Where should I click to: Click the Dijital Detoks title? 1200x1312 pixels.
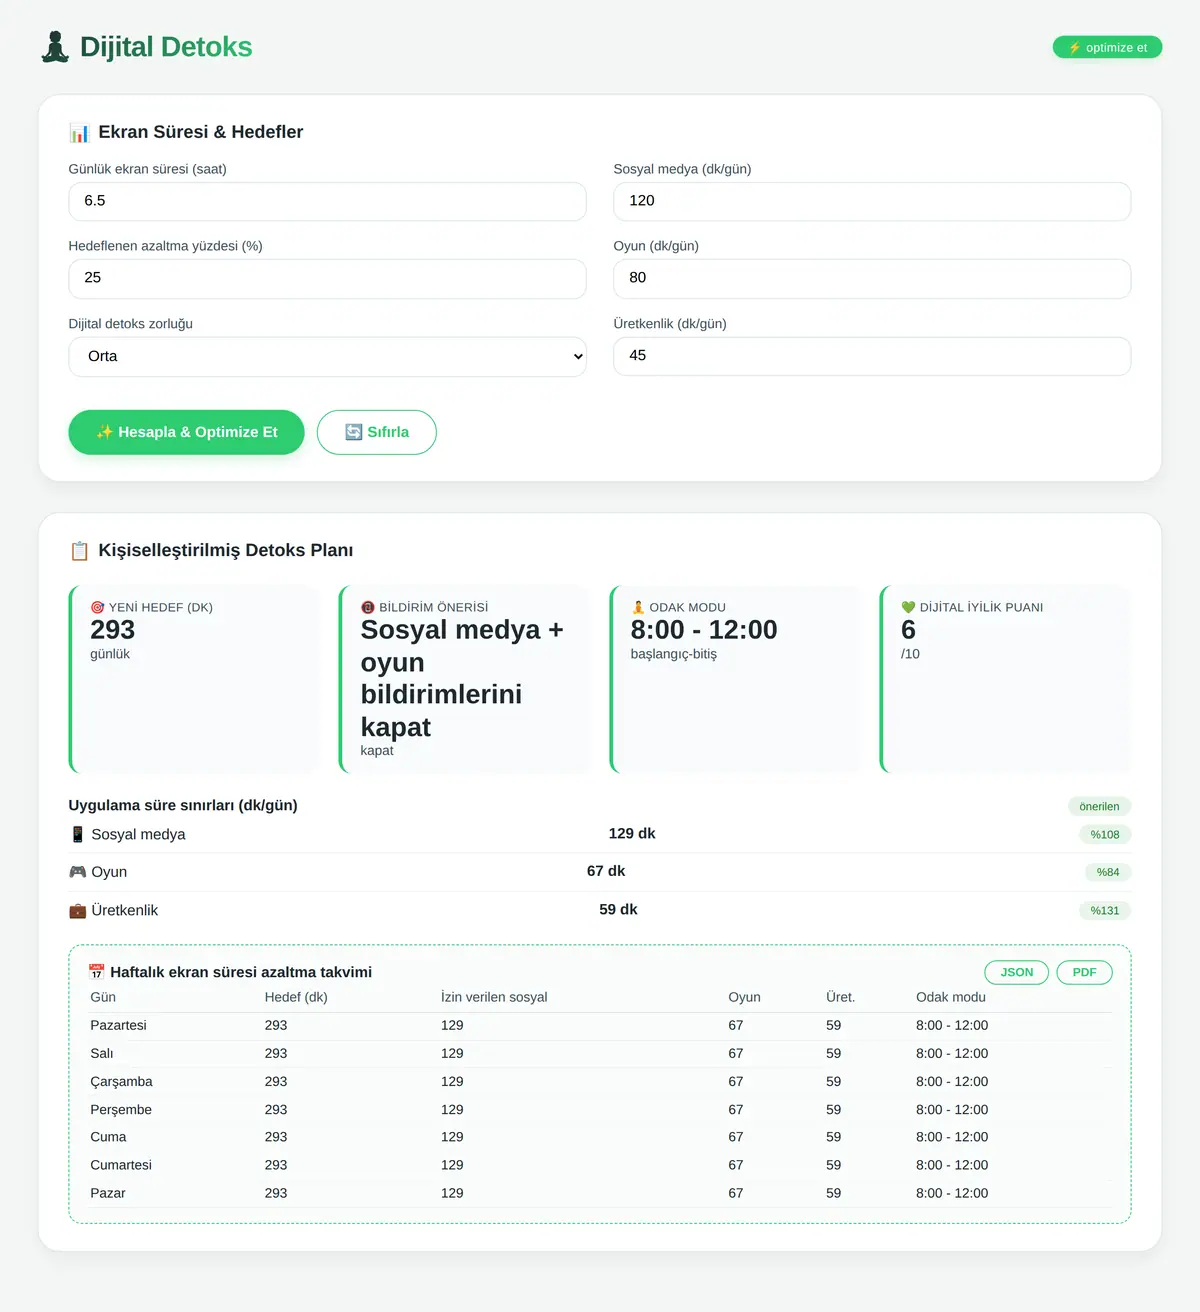[166, 47]
